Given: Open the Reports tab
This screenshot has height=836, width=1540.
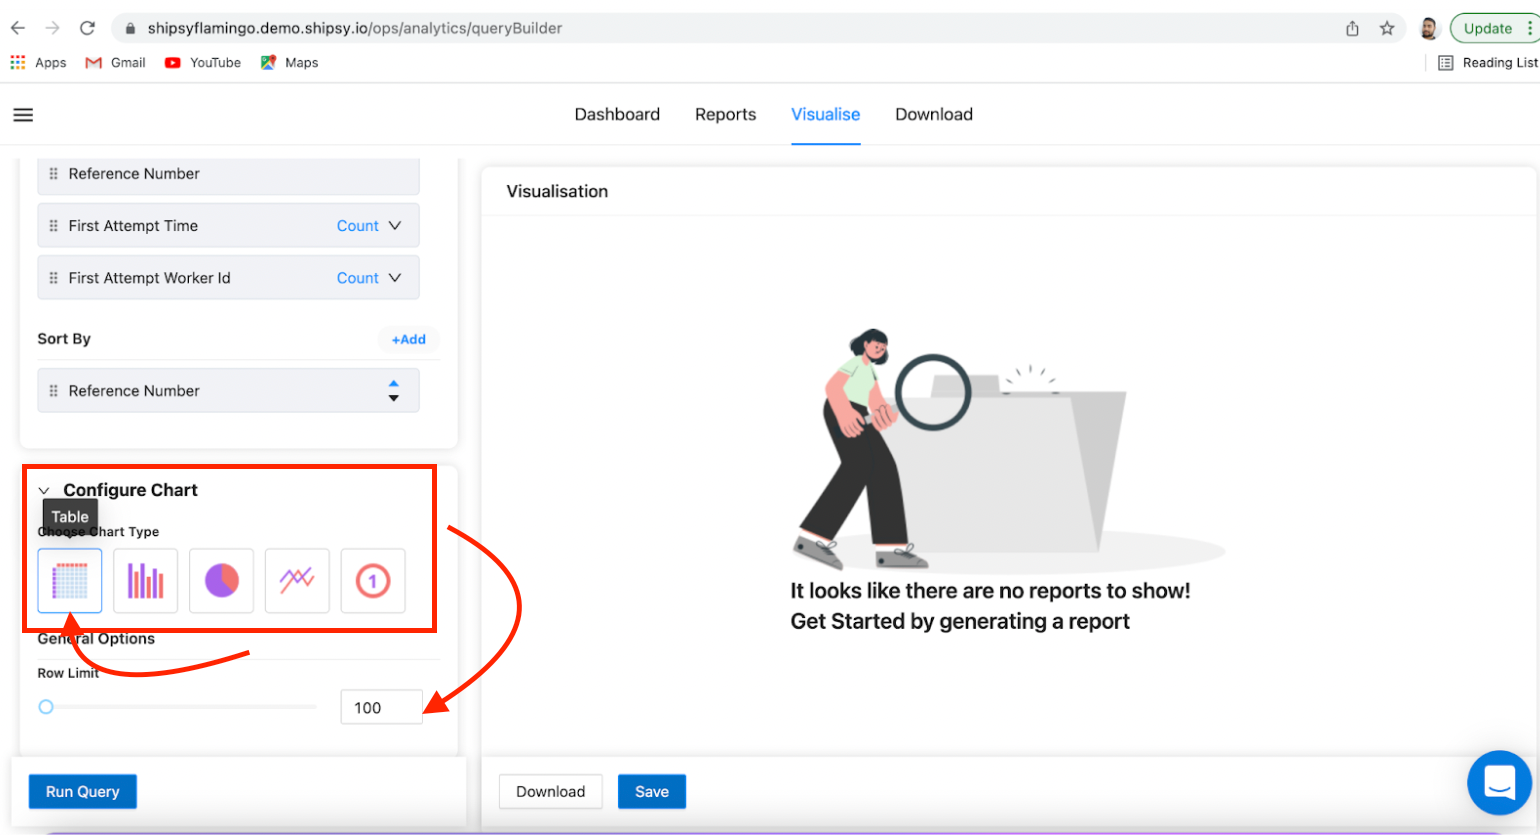Looking at the screenshot, I should 725,114.
